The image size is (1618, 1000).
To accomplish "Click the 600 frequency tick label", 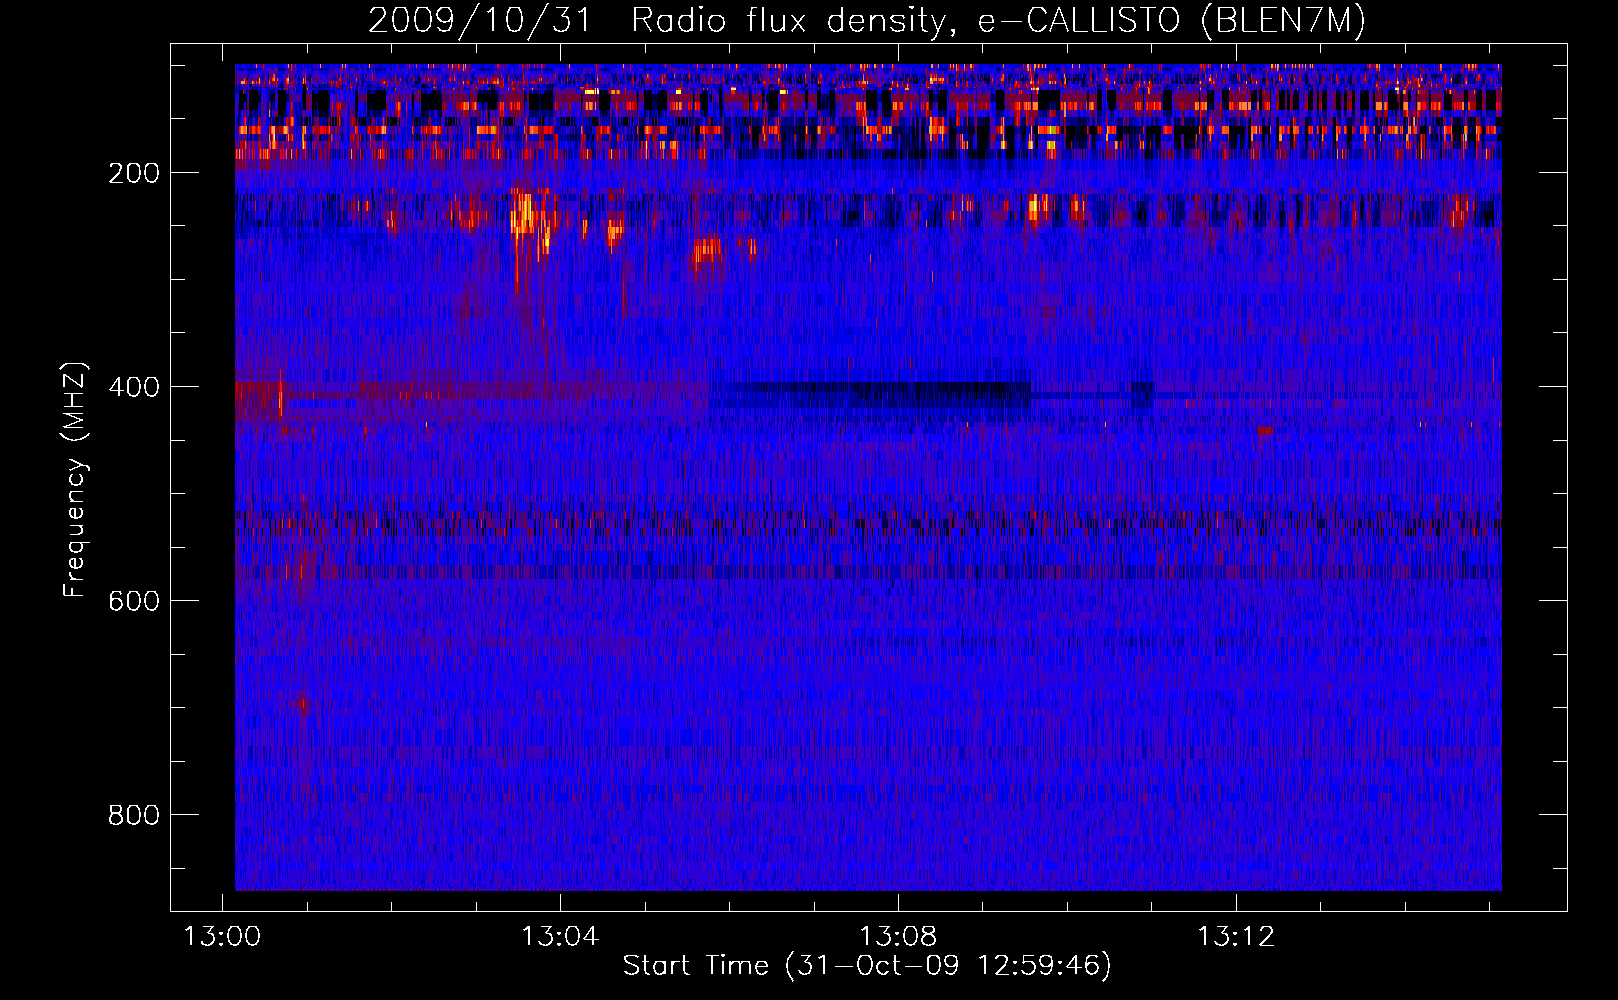I will pyautogui.click(x=134, y=601).
